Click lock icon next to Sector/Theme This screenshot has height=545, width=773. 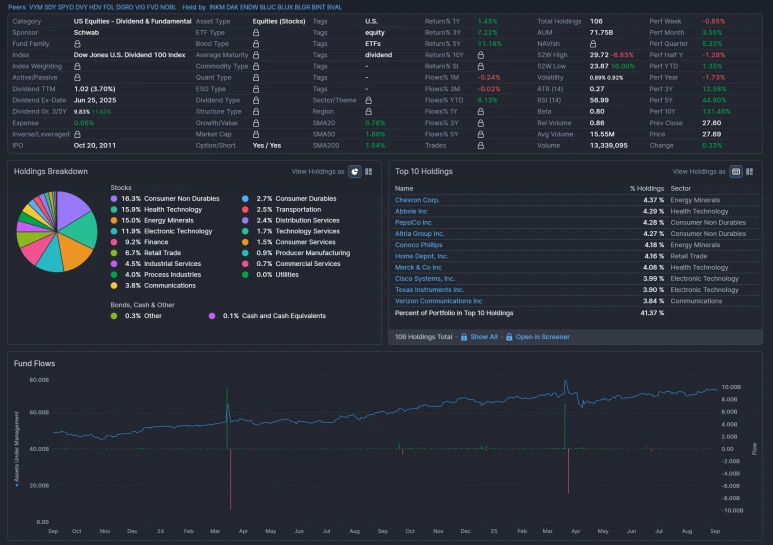[x=368, y=100]
